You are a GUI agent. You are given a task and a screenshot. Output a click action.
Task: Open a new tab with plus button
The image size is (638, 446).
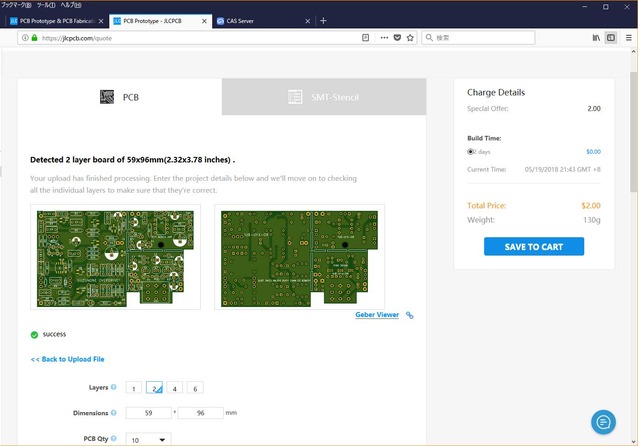tap(323, 21)
